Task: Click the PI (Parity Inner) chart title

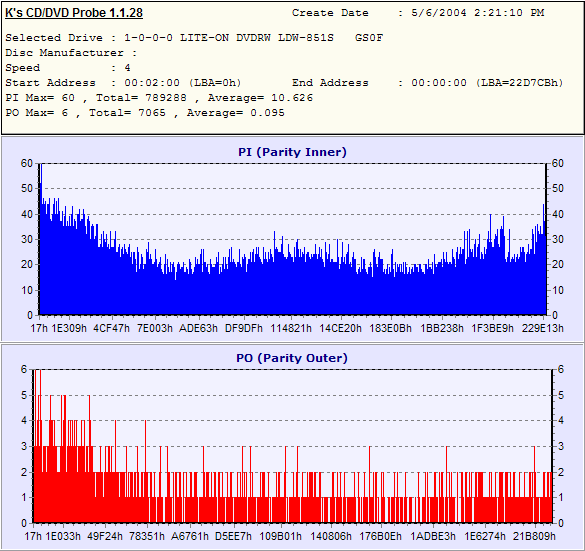Action: click(x=292, y=152)
